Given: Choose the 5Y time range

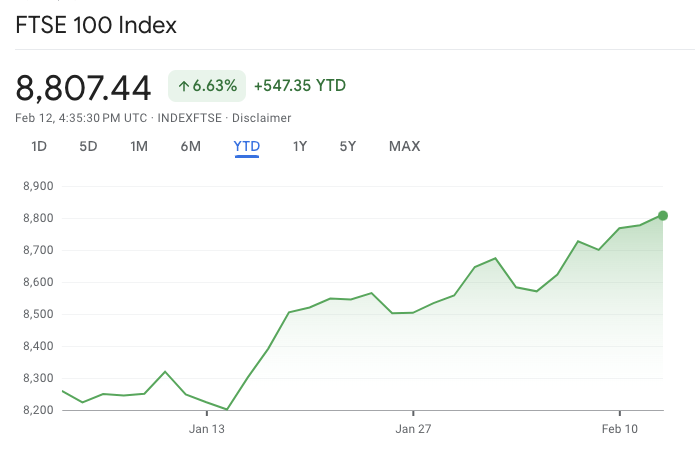Looking at the screenshot, I should 348,146.
